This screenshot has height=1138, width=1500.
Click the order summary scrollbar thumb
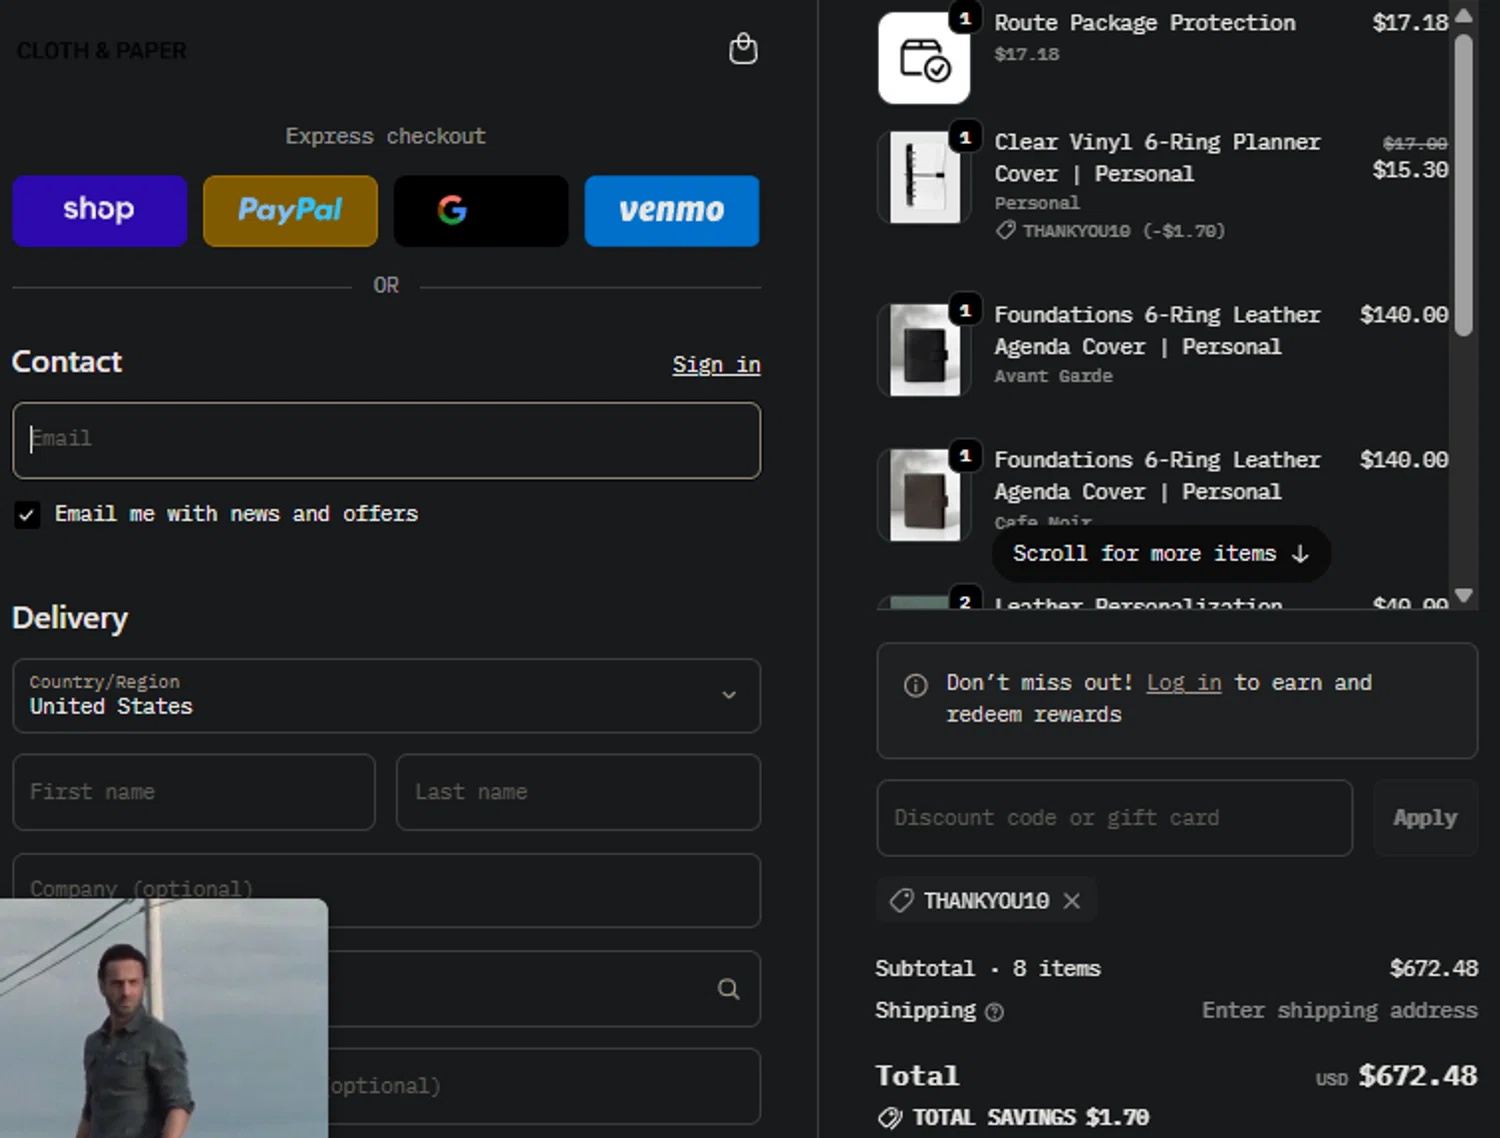click(x=1464, y=185)
